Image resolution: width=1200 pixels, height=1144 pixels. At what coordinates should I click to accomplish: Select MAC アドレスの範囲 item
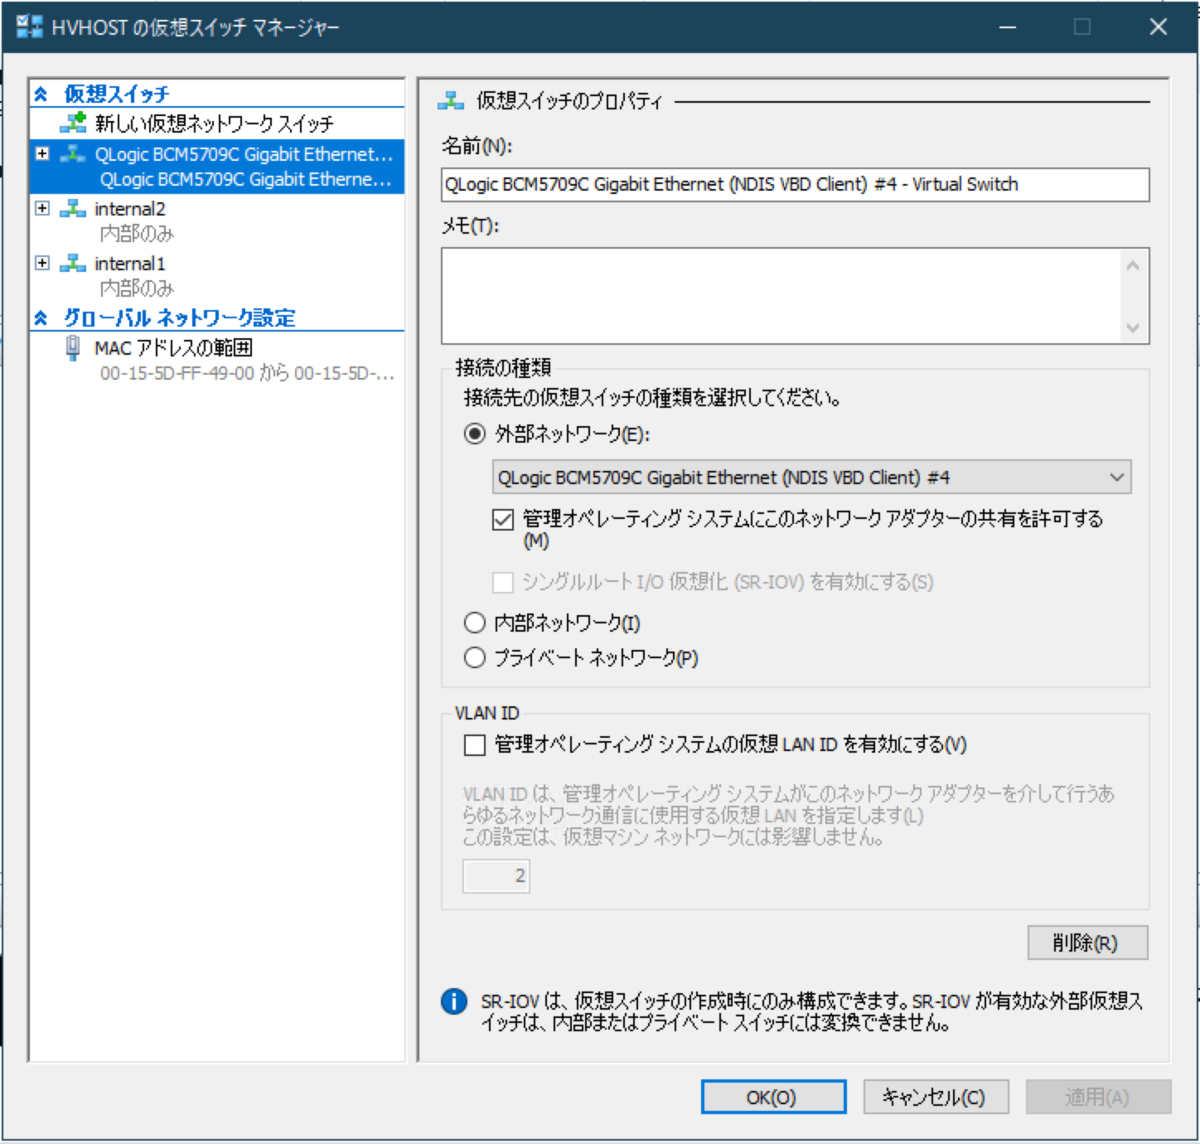[173, 348]
